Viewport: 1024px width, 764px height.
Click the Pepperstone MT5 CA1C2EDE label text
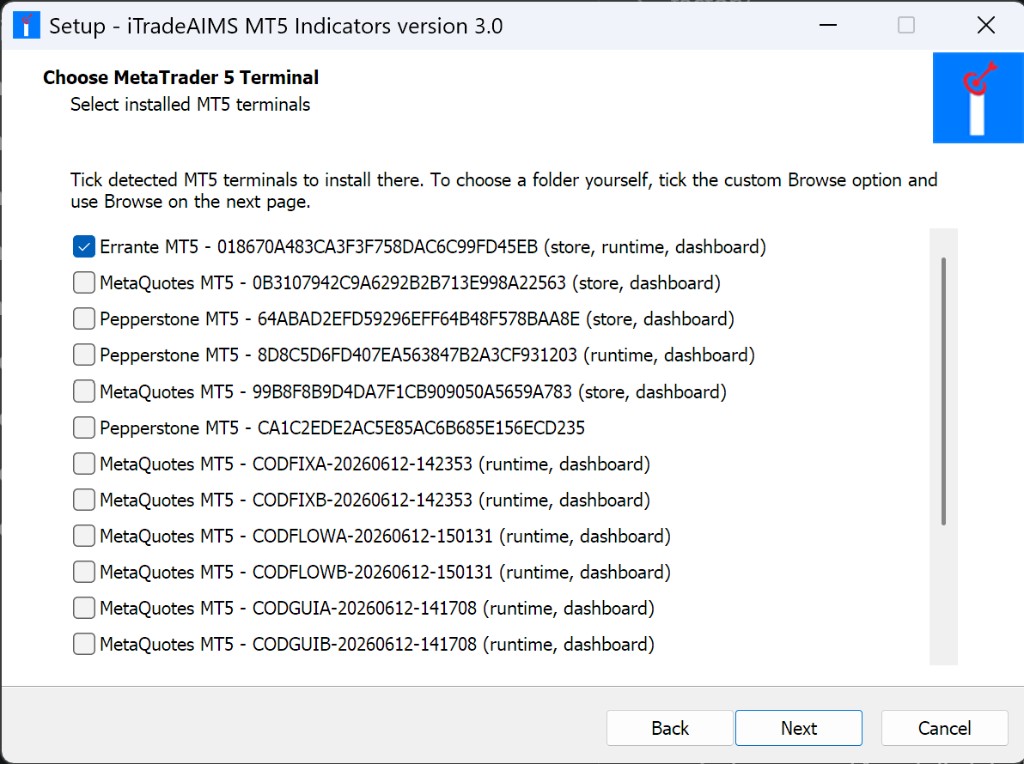(x=342, y=428)
